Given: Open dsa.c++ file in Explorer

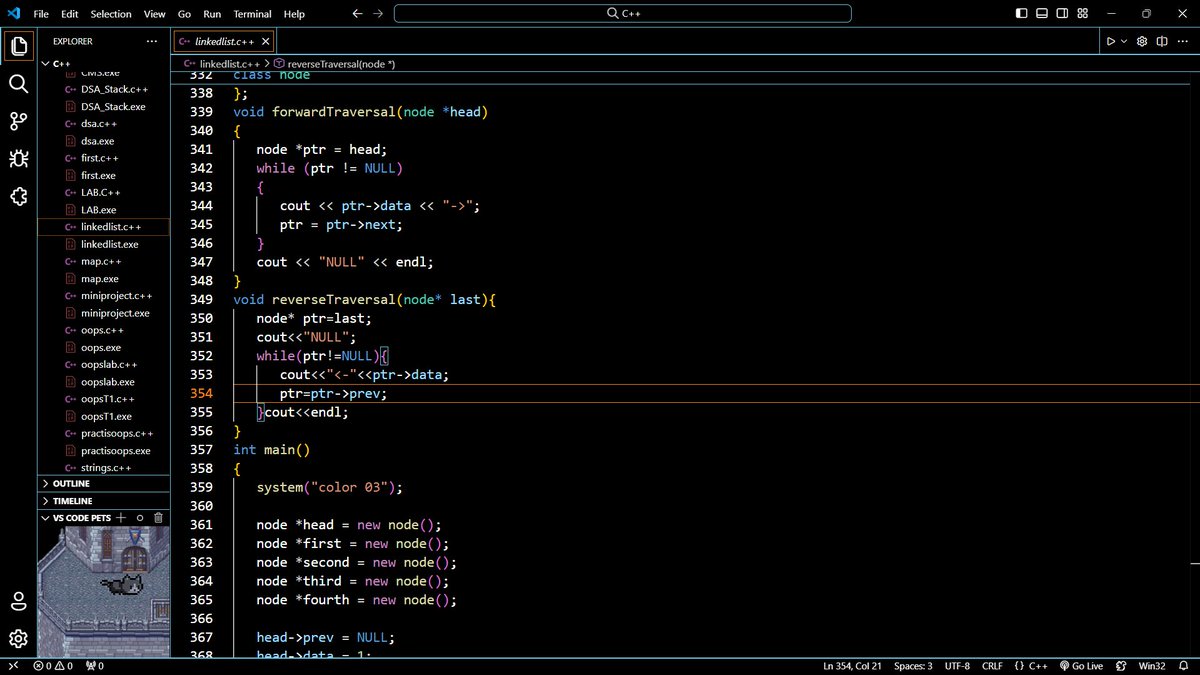Looking at the screenshot, I should coord(104,124).
